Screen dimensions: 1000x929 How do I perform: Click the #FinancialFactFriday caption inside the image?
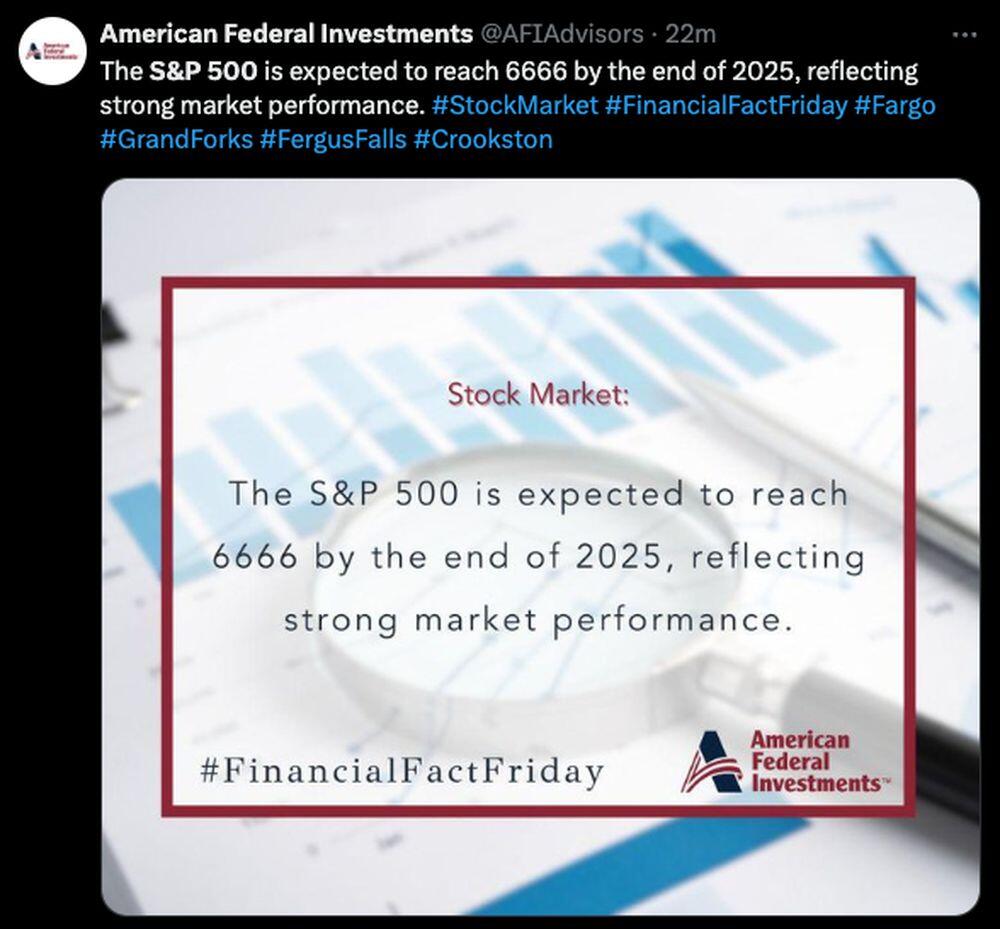[x=402, y=771]
